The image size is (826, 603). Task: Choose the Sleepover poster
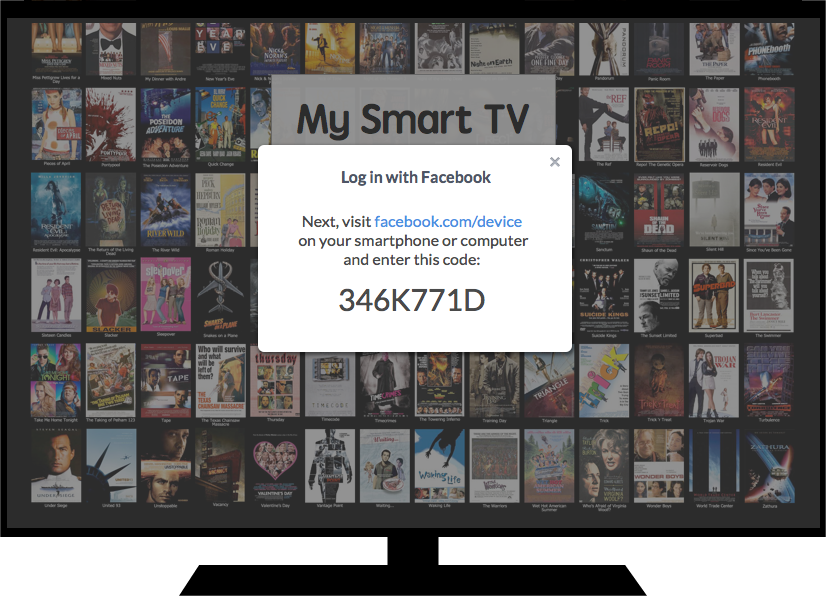pyautogui.click(x=165, y=295)
